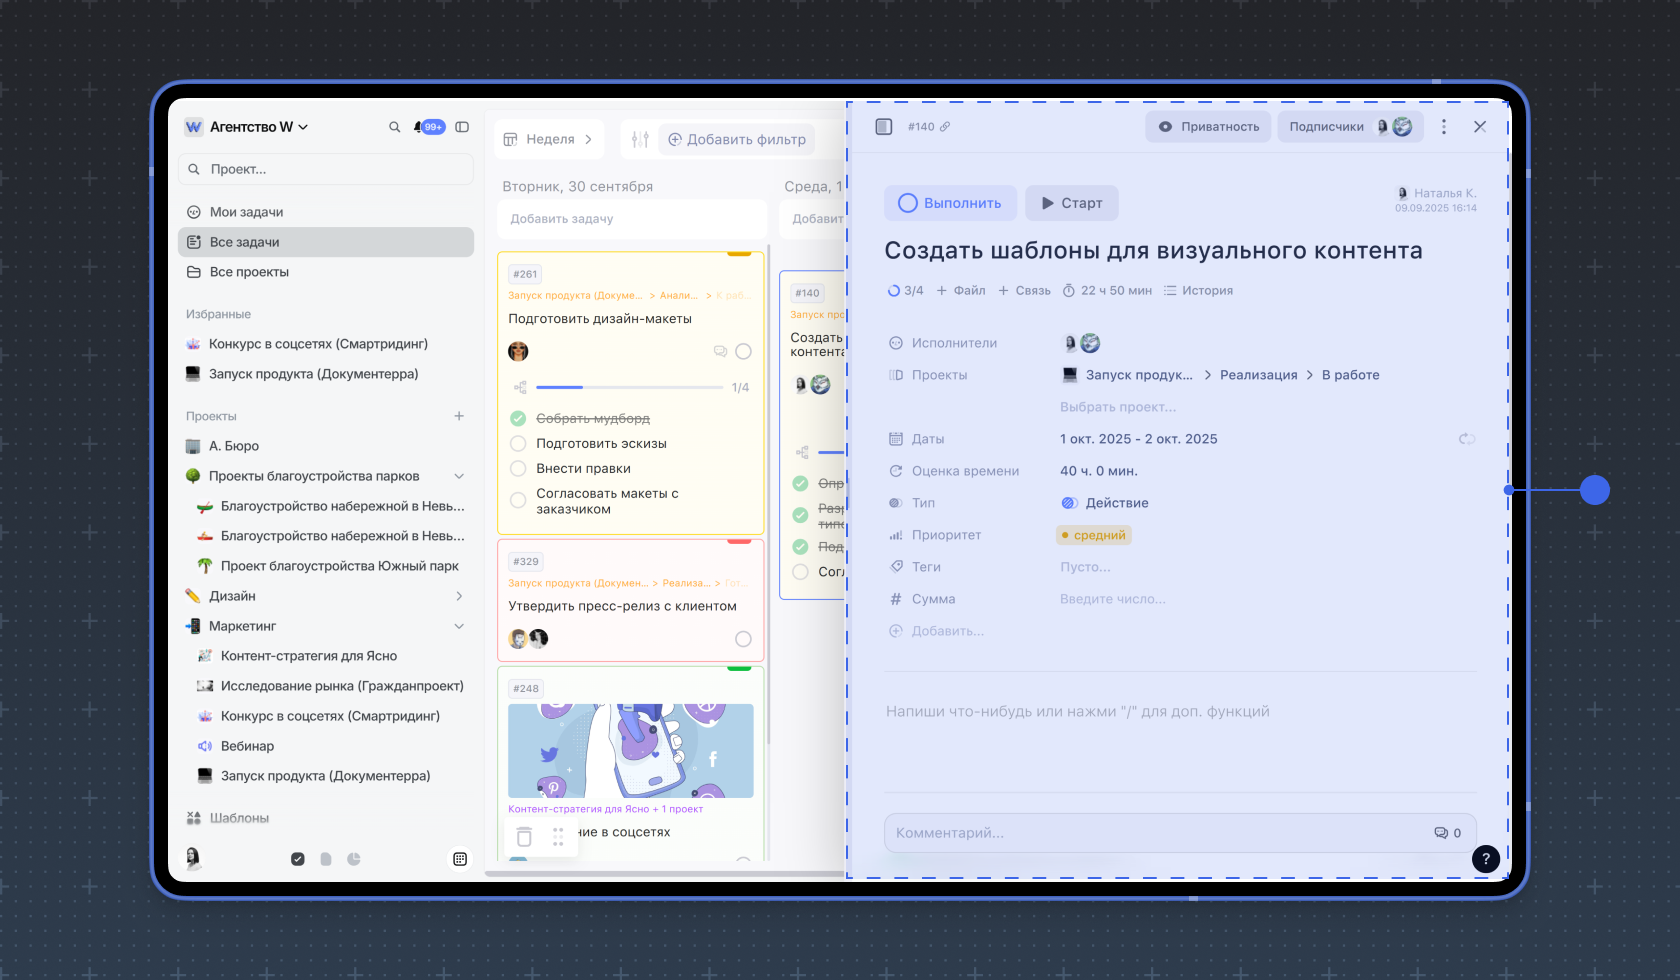Open the three-dot task options menu
This screenshot has height=980, width=1680.
click(1443, 127)
